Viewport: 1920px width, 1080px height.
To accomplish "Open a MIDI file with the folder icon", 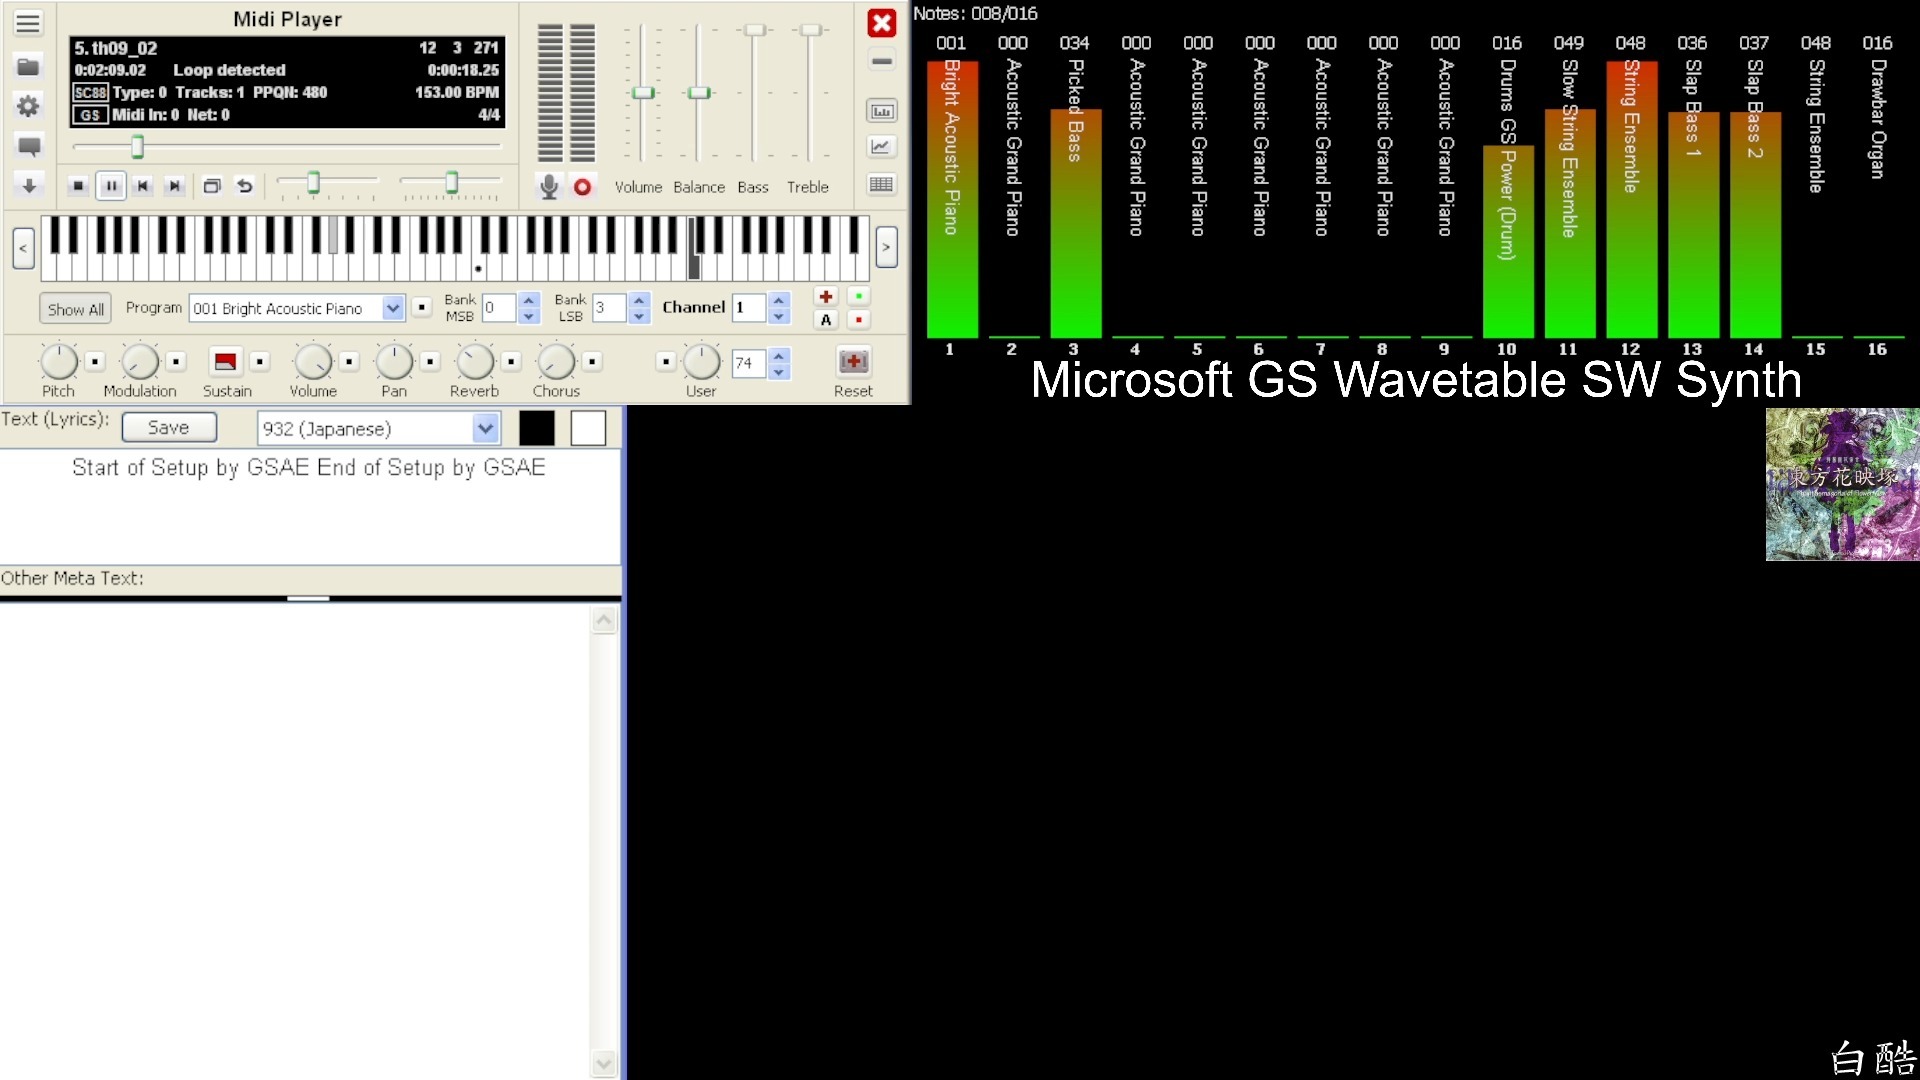I will point(28,65).
